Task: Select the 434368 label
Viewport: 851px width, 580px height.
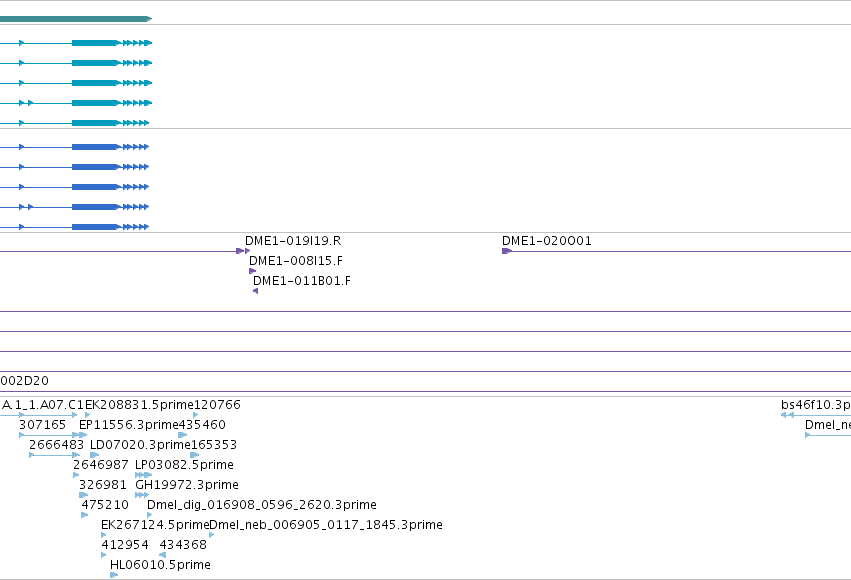Action: pos(183,545)
